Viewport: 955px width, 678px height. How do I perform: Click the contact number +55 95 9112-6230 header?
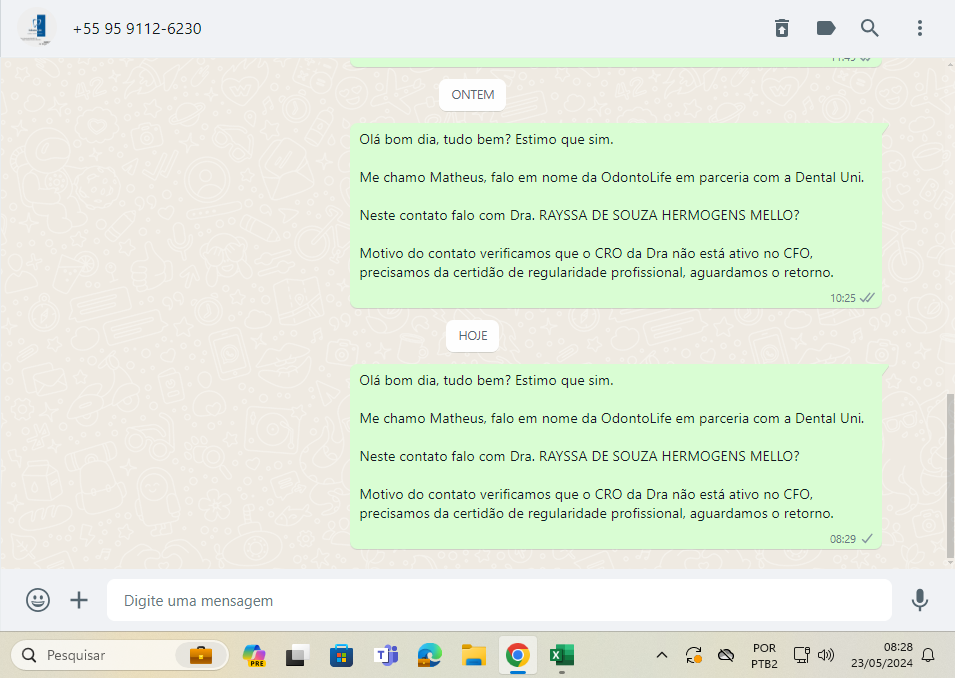[x=137, y=29]
